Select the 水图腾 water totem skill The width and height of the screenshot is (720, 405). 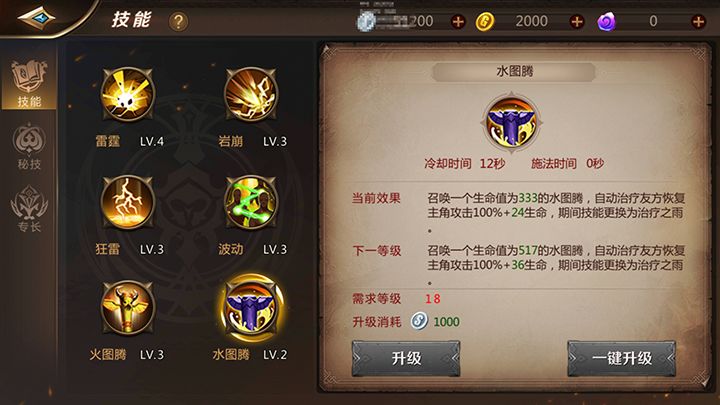pyautogui.click(x=251, y=308)
